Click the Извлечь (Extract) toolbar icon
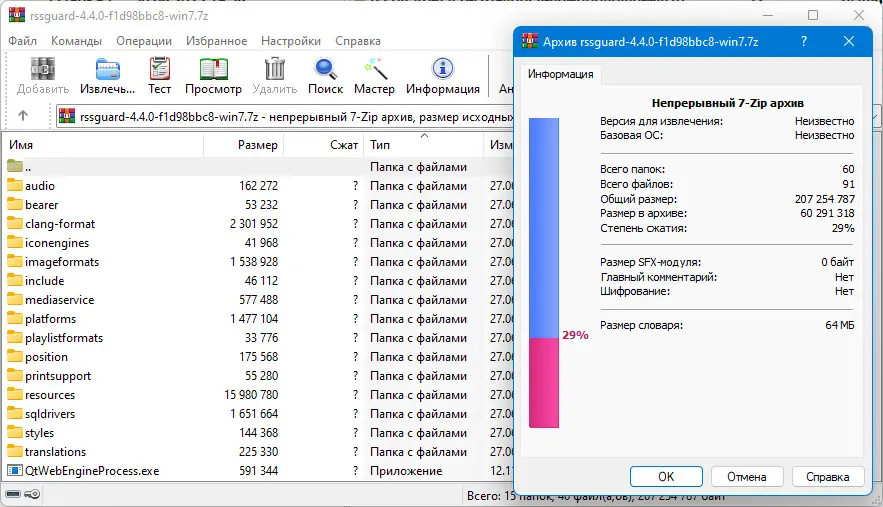Screen dimensions: 883x507 click(x=107, y=69)
